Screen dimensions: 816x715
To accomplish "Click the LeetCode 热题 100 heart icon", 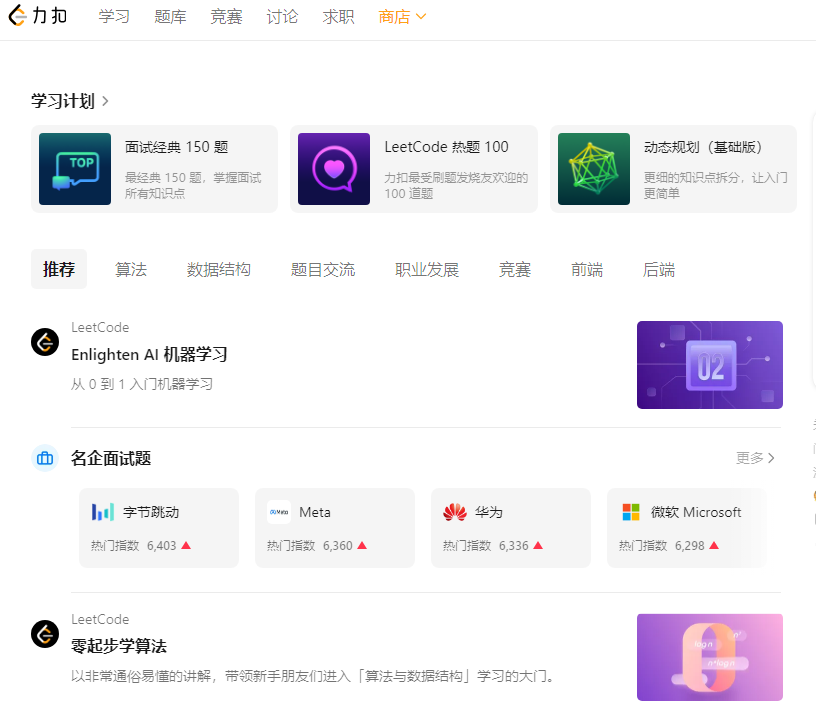I will click(334, 169).
